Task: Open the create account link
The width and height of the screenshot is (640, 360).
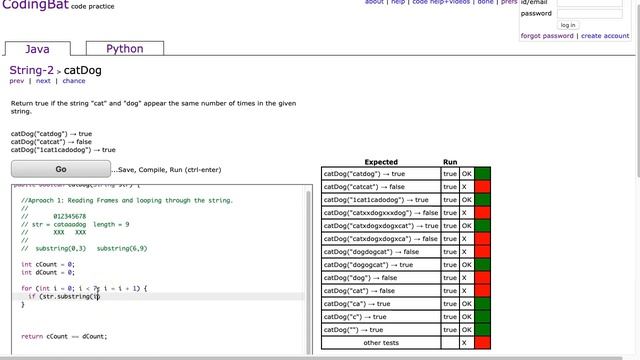Action: pos(605,36)
